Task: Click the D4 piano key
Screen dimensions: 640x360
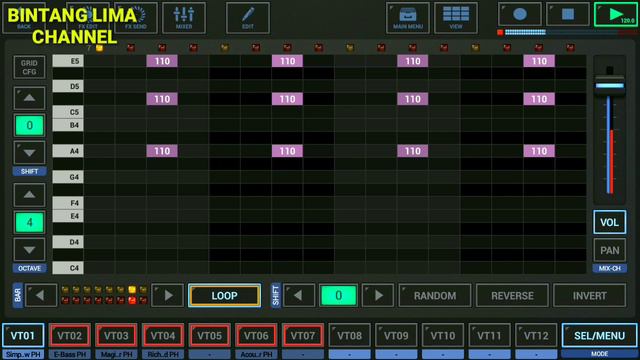Action: coord(68,242)
